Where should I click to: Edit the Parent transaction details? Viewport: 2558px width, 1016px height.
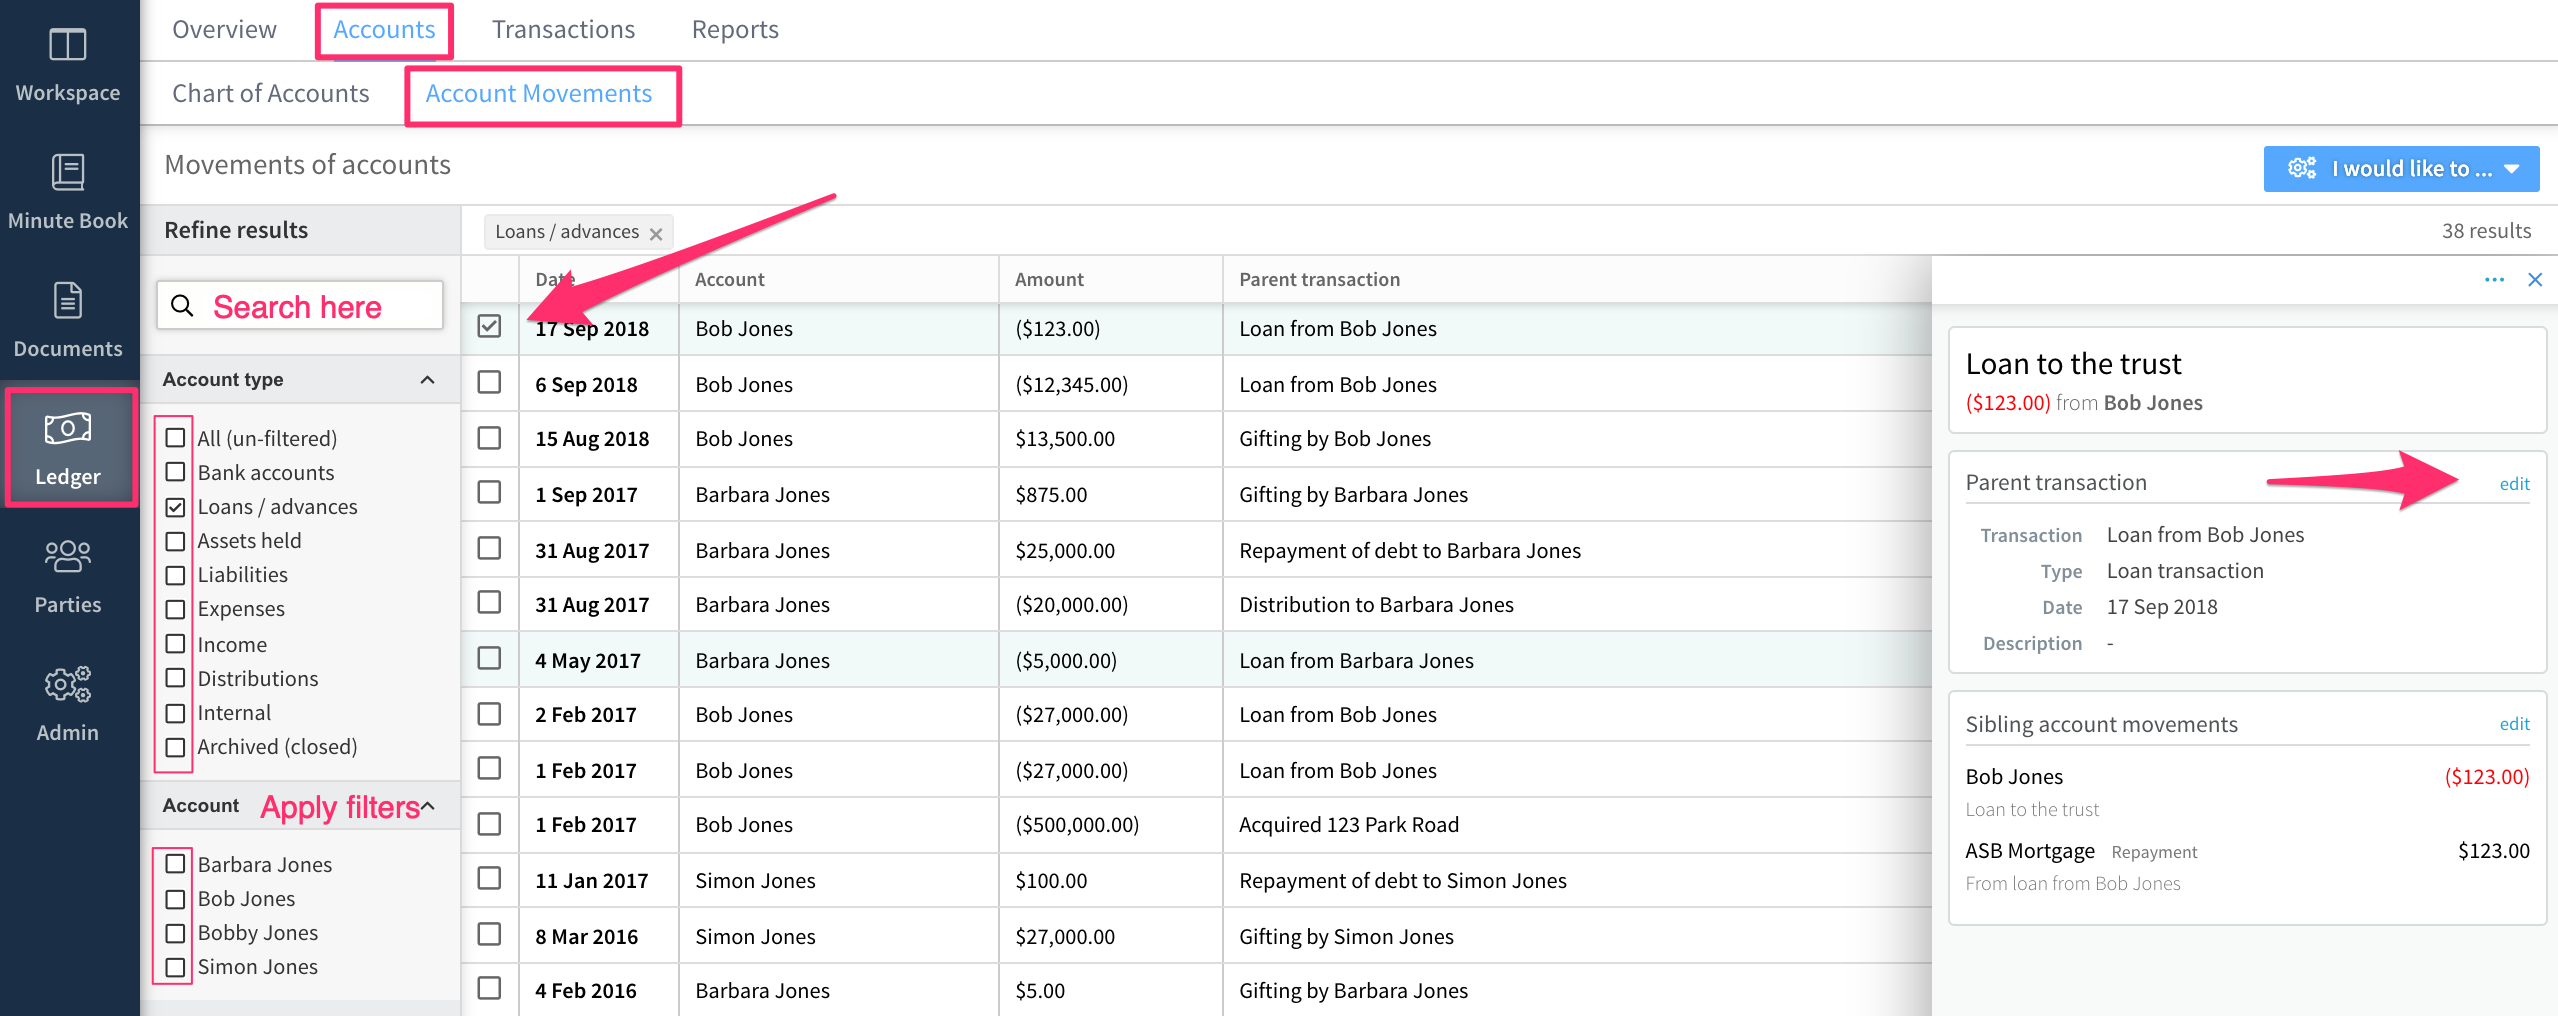(2514, 483)
